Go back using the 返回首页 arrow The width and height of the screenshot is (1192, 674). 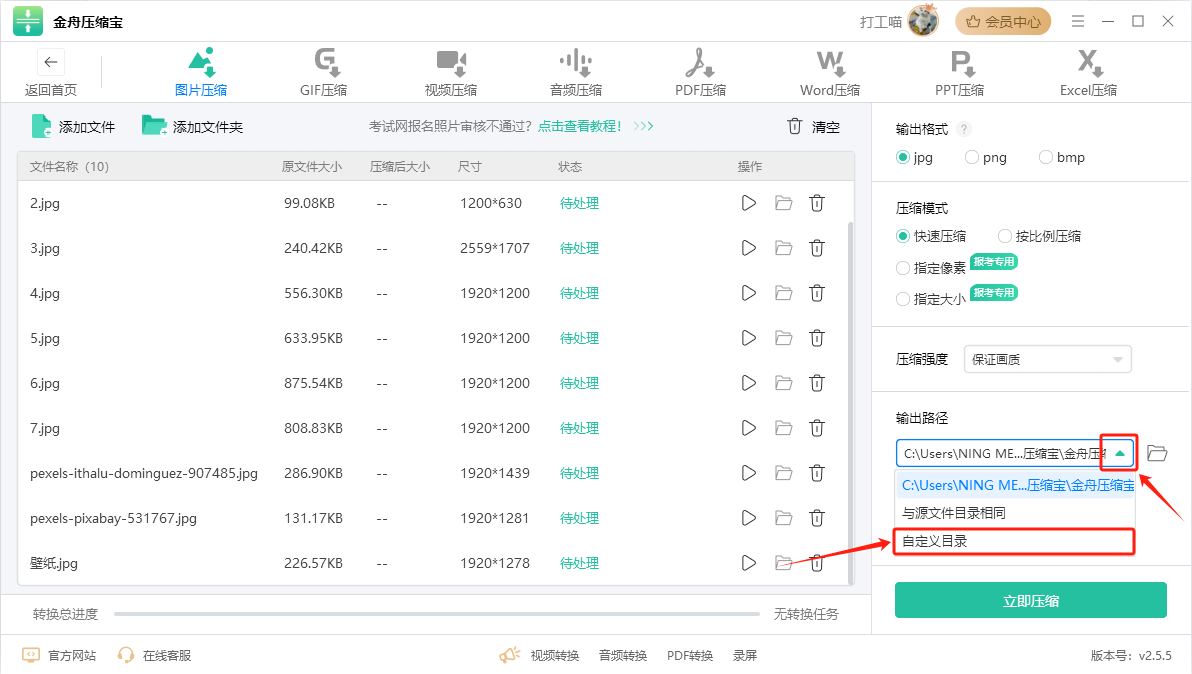pyautogui.click(x=51, y=62)
